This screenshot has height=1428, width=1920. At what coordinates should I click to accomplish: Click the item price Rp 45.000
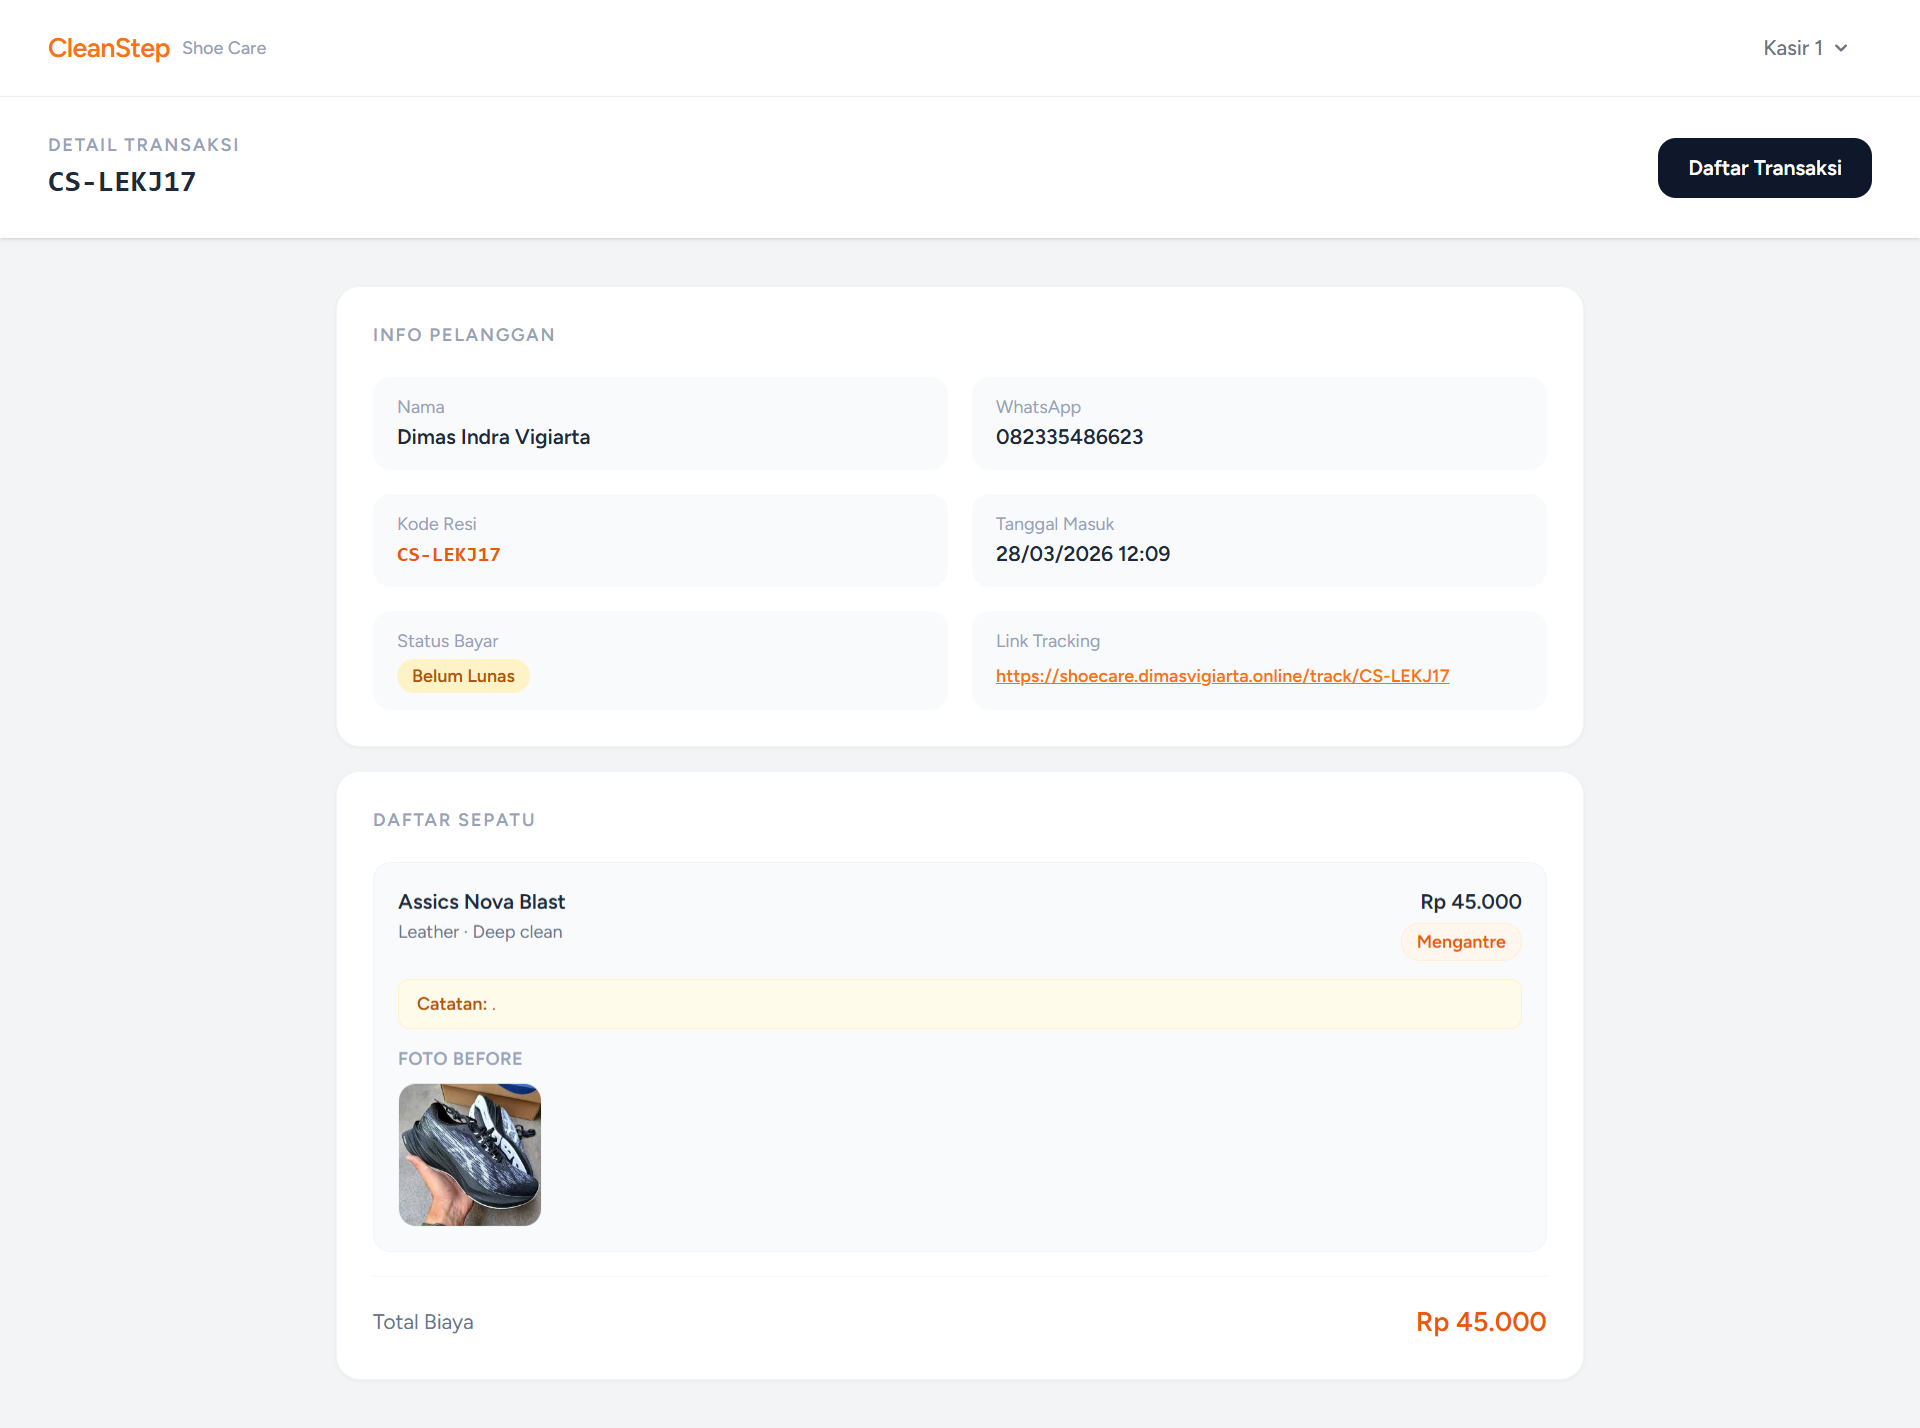1470,902
